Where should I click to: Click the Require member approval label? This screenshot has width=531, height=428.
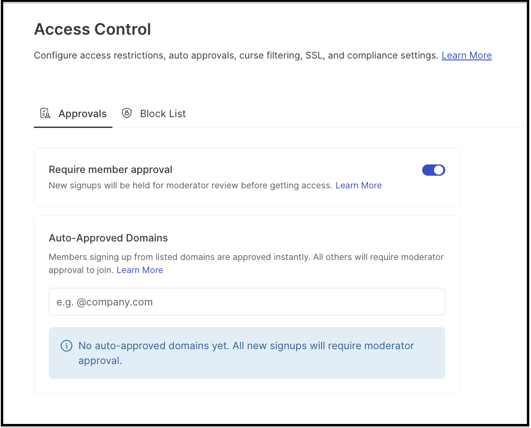click(110, 170)
